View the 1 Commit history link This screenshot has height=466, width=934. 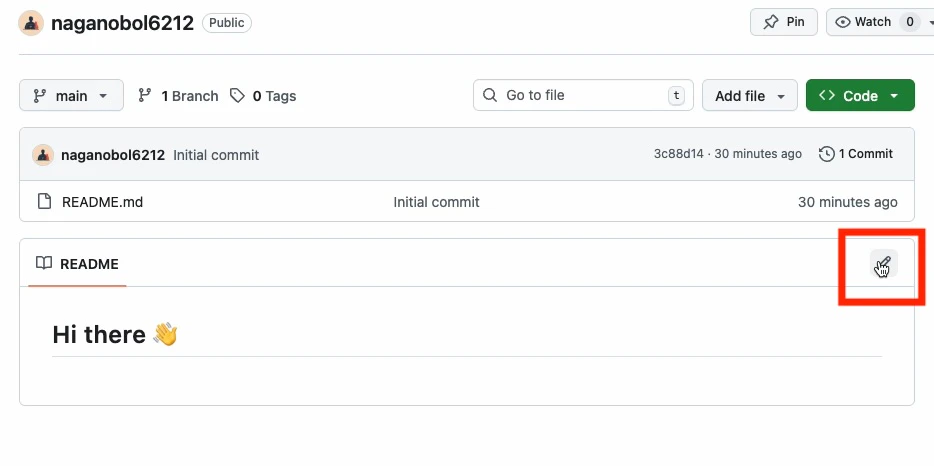point(856,154)
